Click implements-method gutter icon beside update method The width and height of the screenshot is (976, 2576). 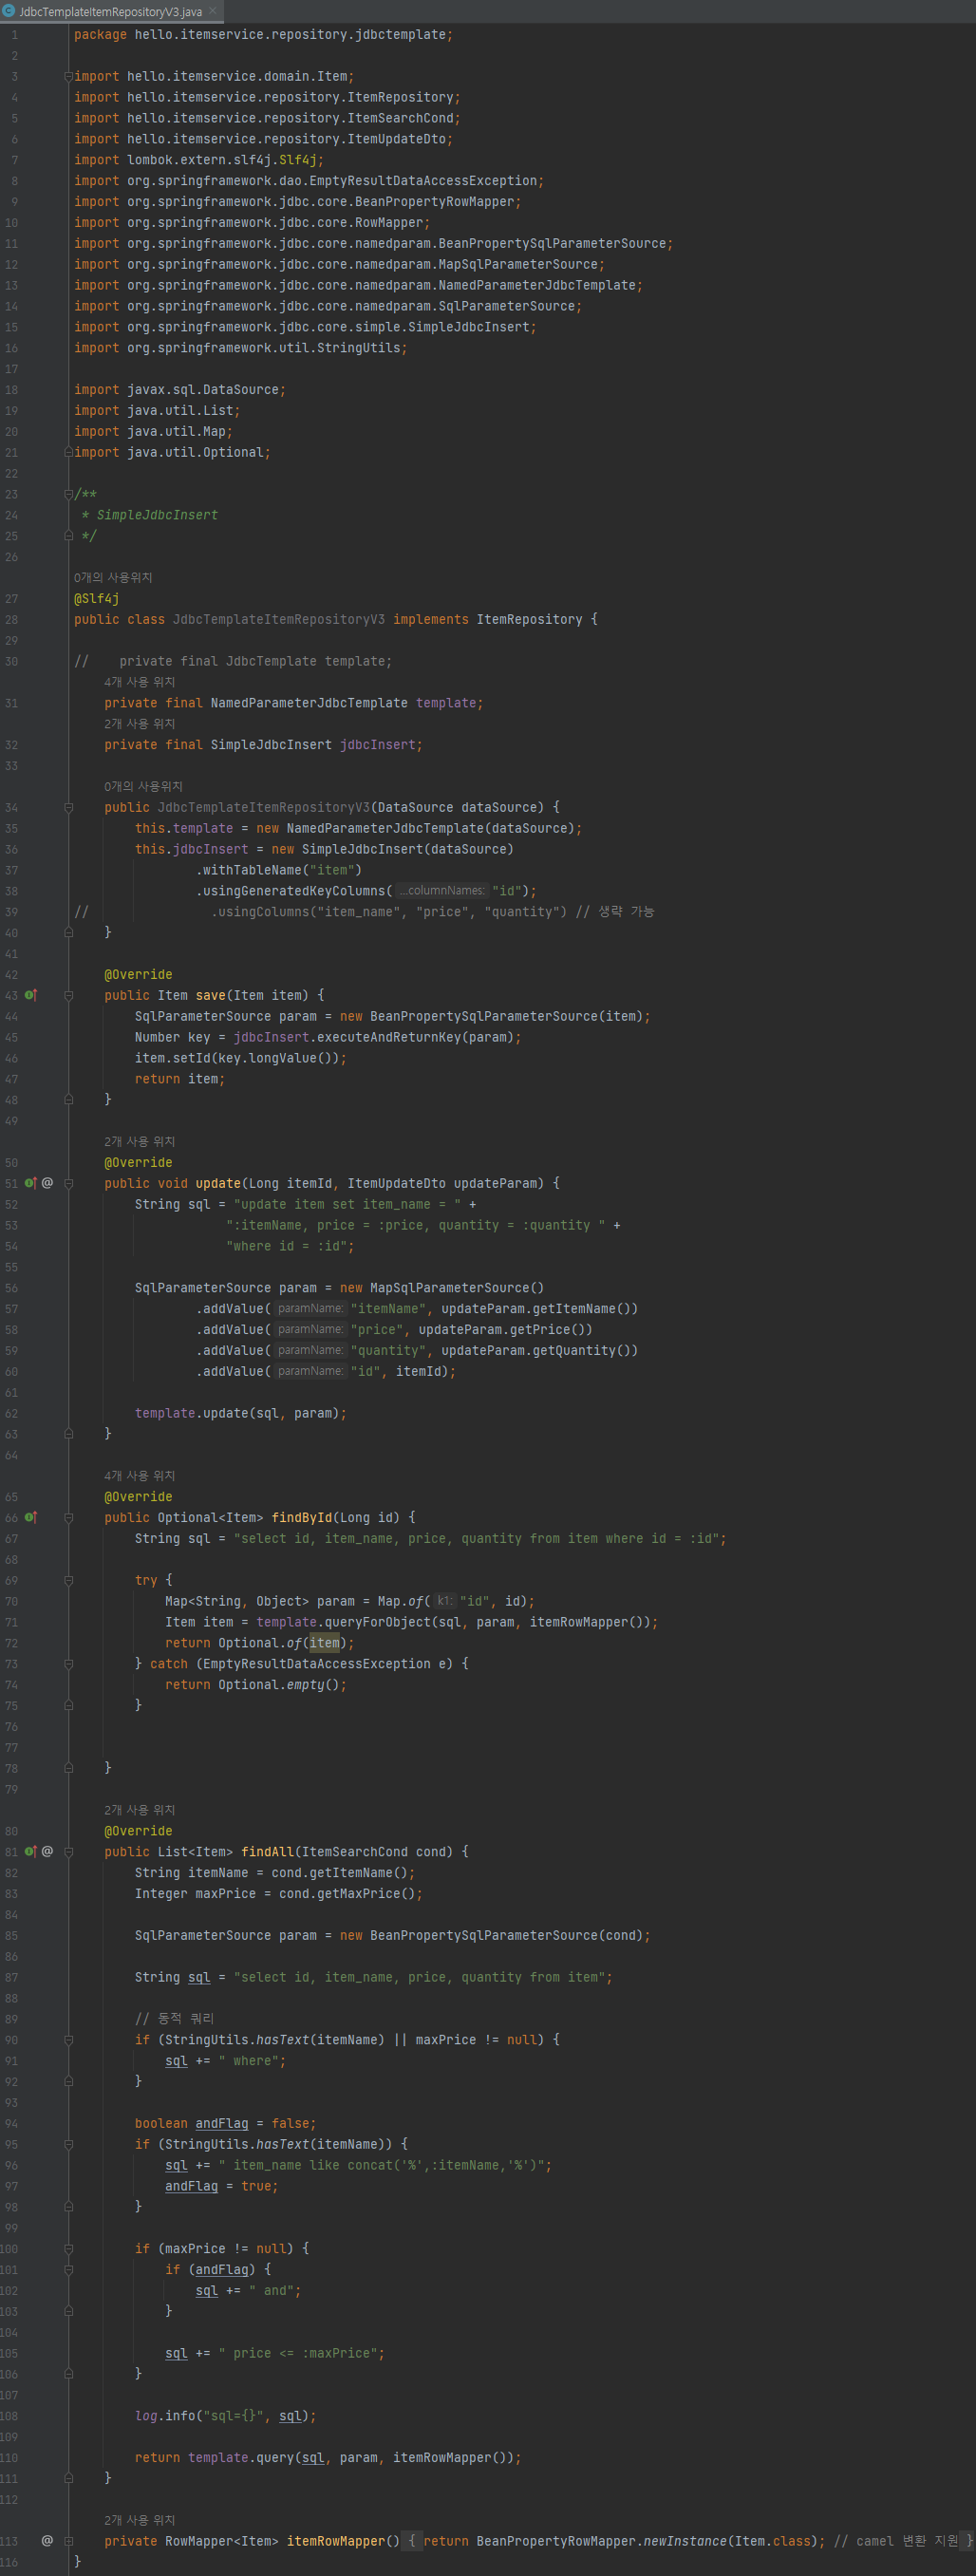click(x=30, y=1183)
